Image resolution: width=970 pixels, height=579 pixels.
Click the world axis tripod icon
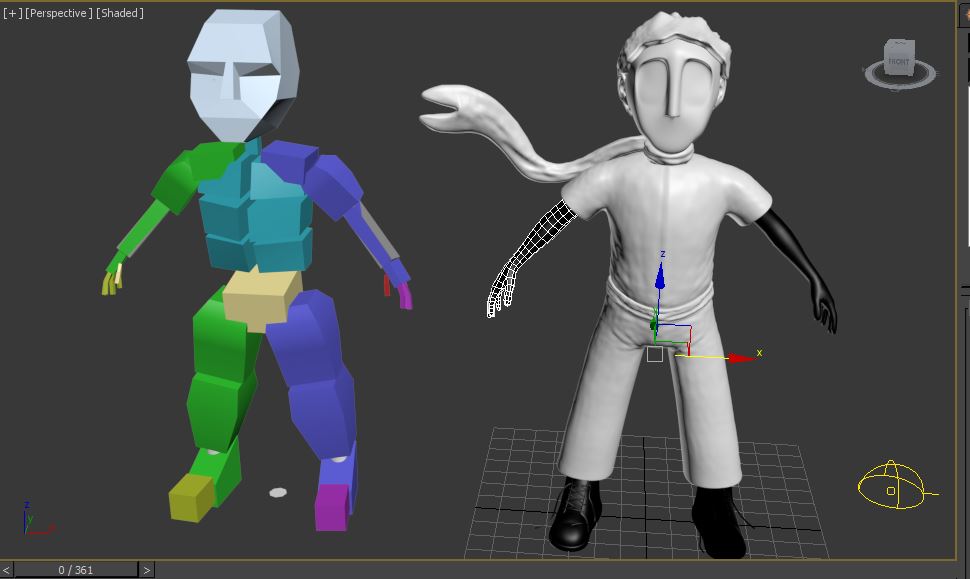click(x=32, y=520)
